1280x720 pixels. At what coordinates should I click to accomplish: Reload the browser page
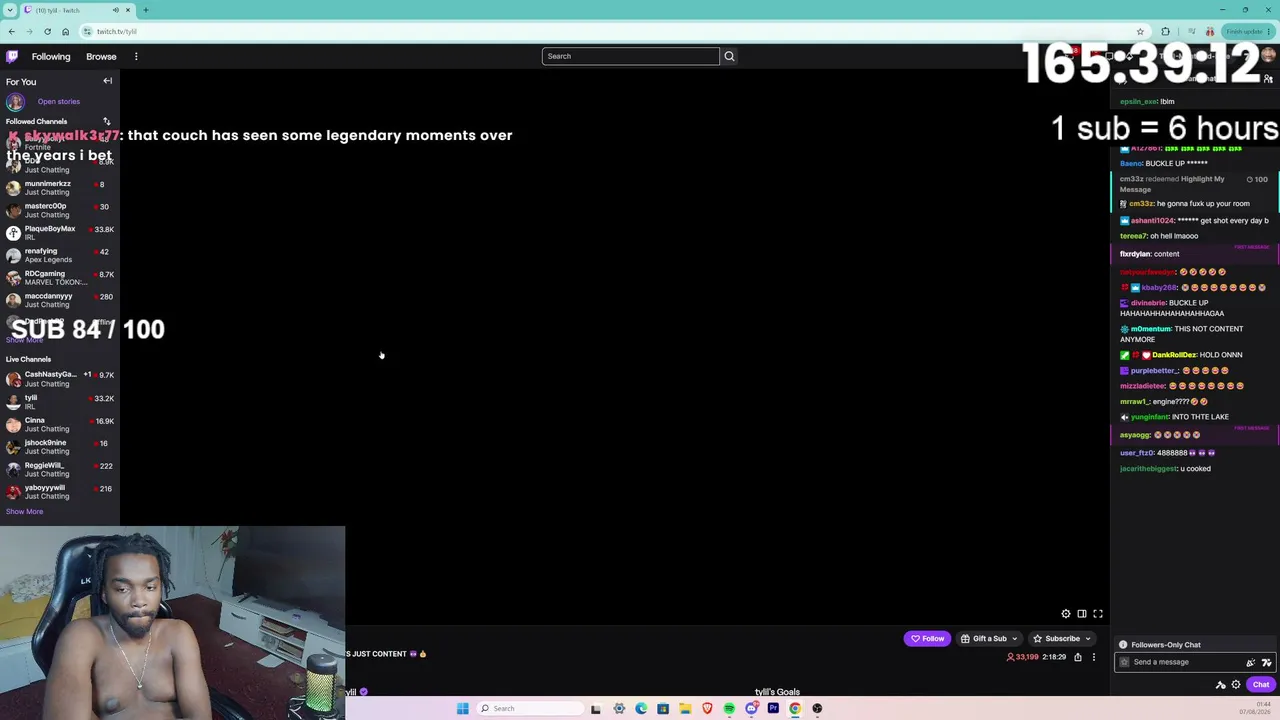point(47,31)
